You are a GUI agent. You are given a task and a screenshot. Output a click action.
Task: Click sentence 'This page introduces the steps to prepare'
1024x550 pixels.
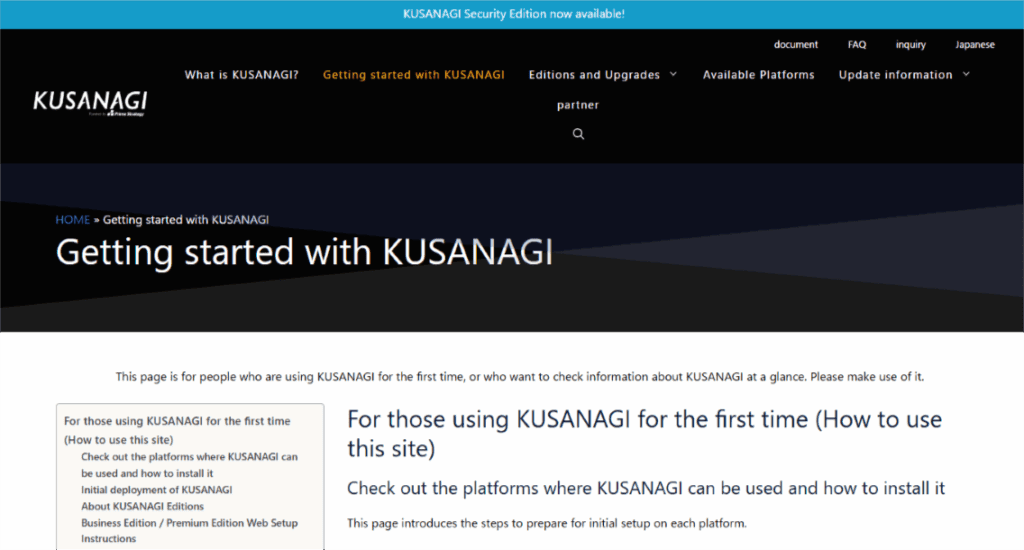click(x=547, y=523)
